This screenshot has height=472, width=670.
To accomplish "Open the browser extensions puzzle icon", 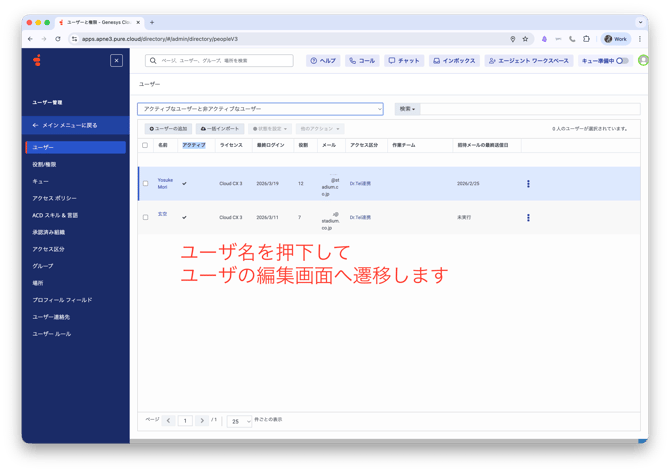I will pos(586,39).
